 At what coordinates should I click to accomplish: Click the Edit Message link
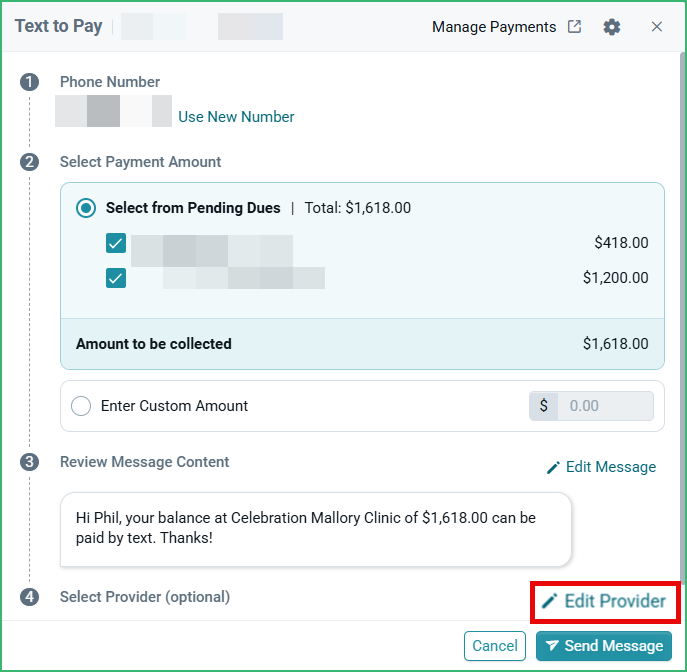pos(611,467)
